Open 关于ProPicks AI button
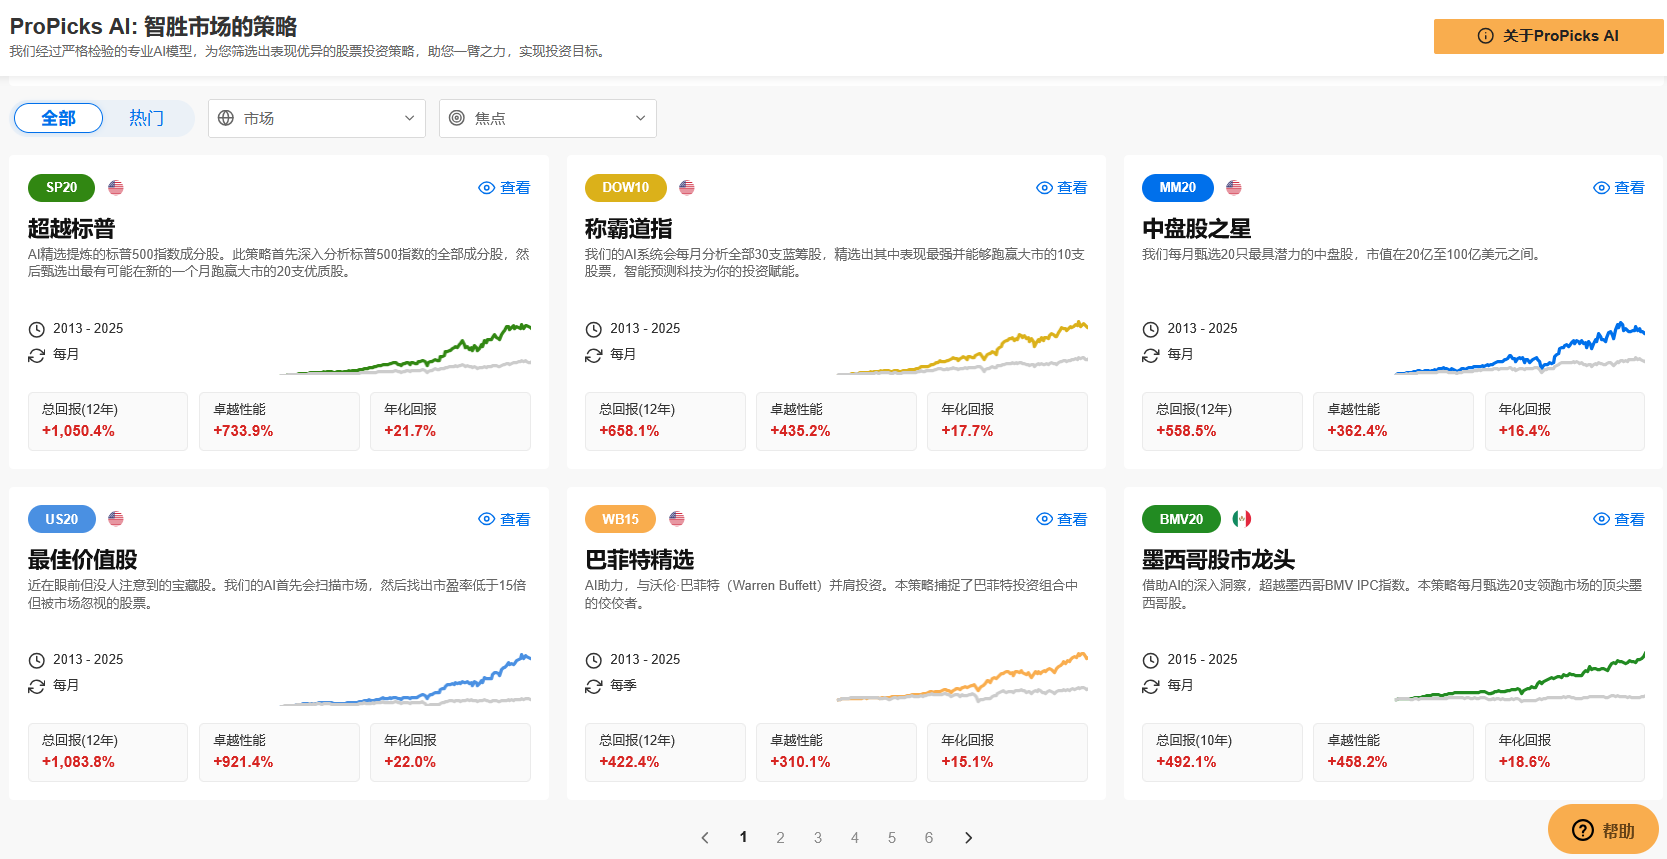This screenshot has width=1667, height=859. 1549,36
